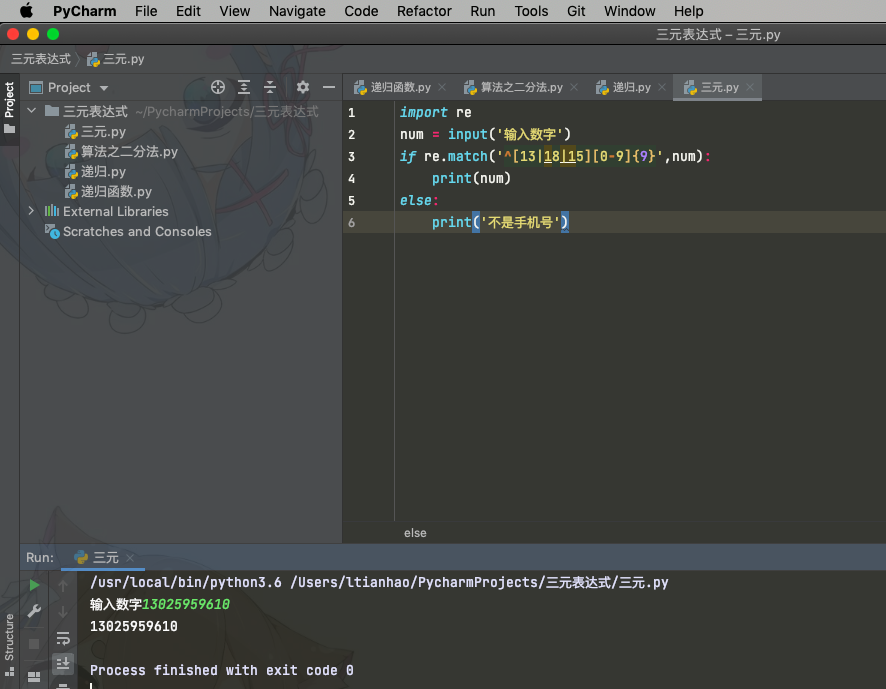Click the 三元表达式 breadcrumb in navigation bar

tap(41, 59)
